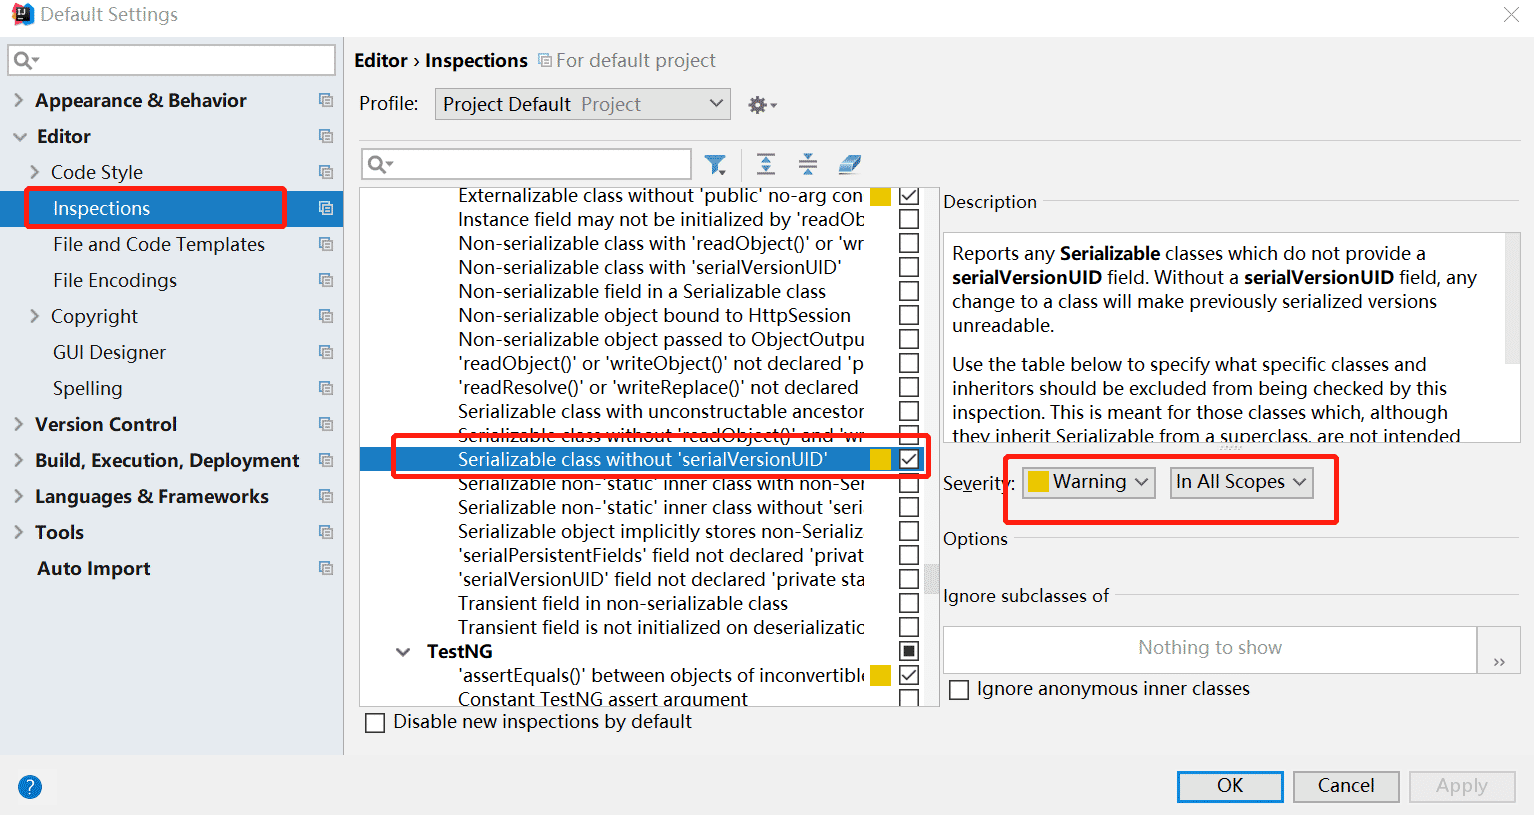Viewport: 1534px width, 815px height.
Task: Open the Warning severity dropdown
Action: (x=1088, y=482)
